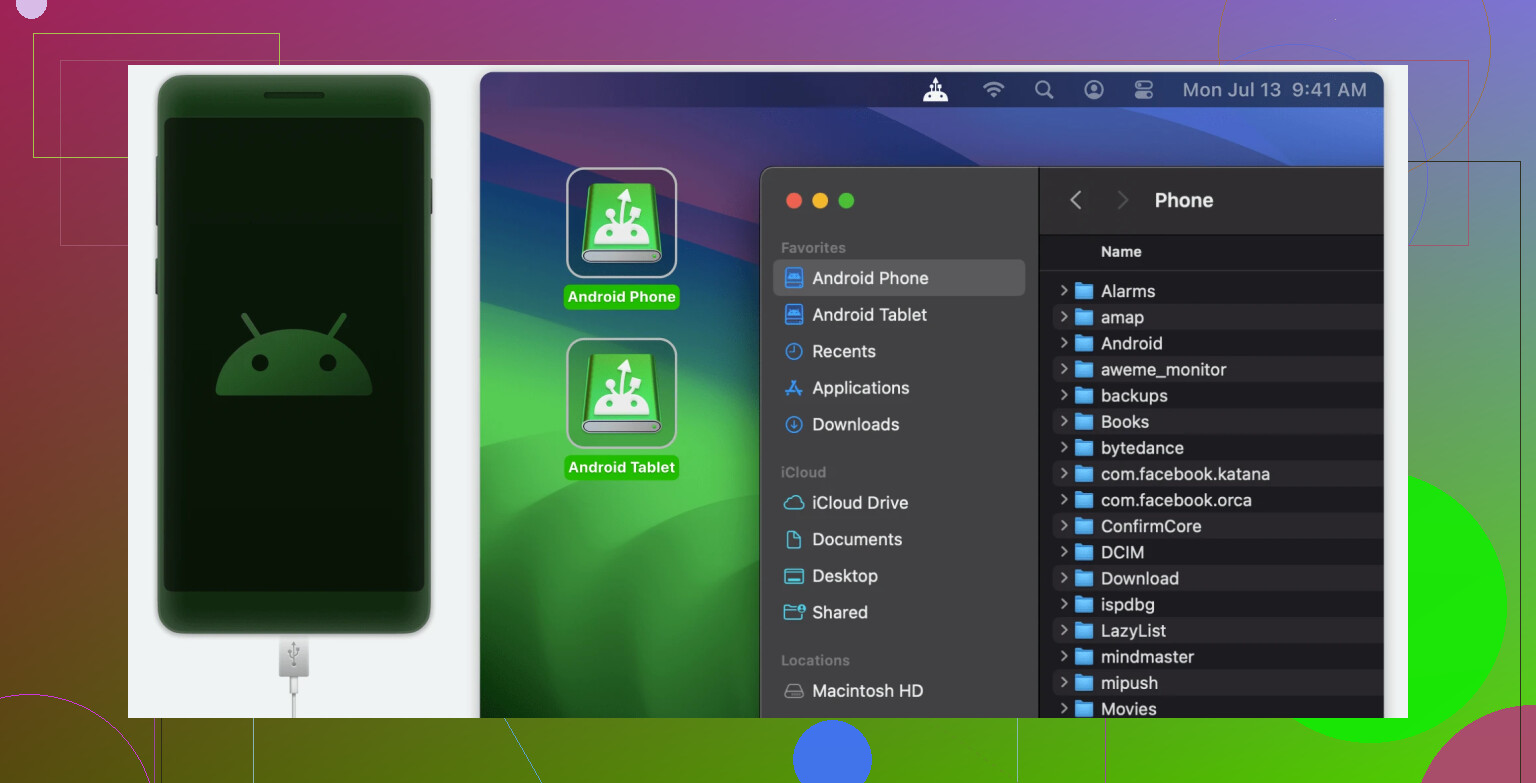Open Shared in Finder sidebar
Viewport: 1536px width, 783px height.
899,612
